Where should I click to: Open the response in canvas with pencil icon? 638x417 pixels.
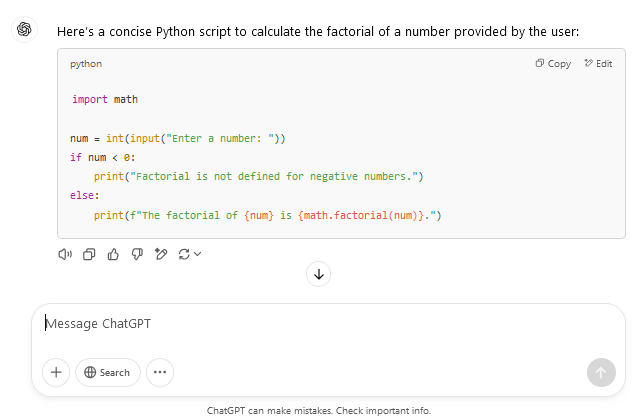pos(161,254)
